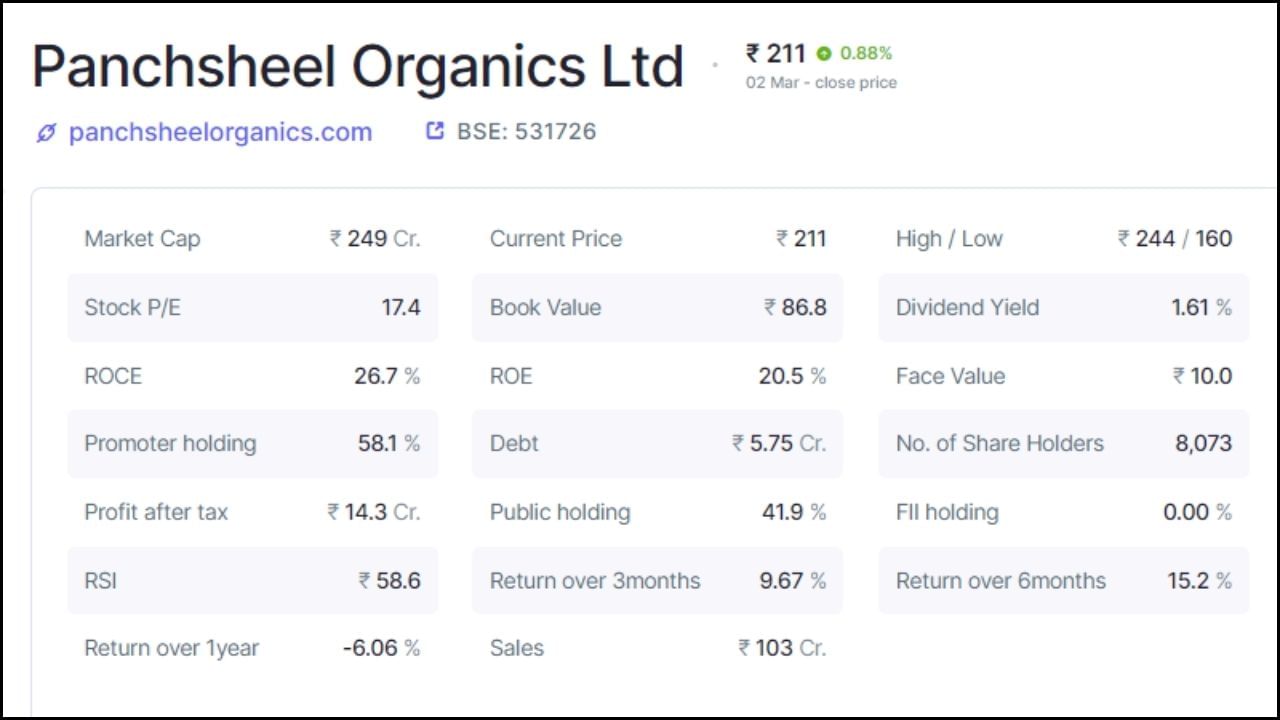Select the Stock P/E metric cell
1280x720 pixels.
click(252, 308)
